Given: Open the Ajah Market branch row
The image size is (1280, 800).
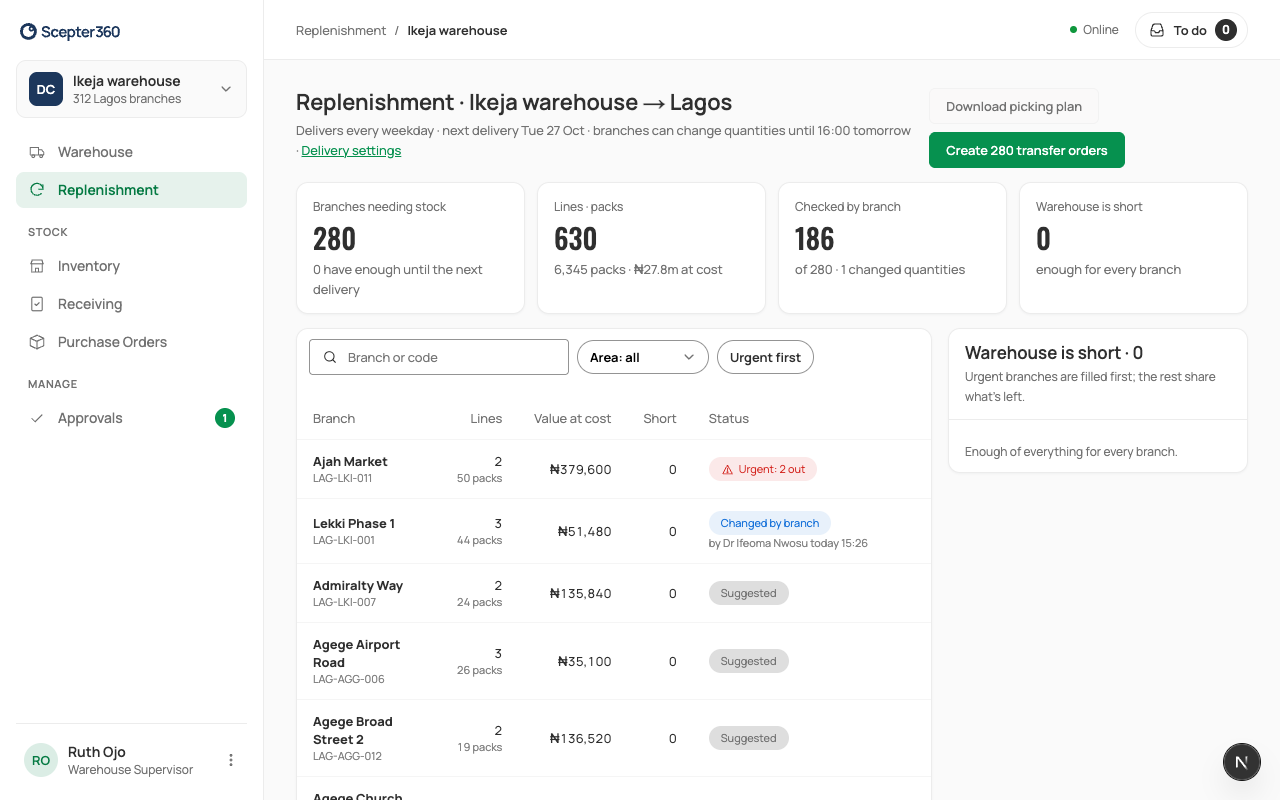Looking at the screenshot, I should [x=614, y=469].
